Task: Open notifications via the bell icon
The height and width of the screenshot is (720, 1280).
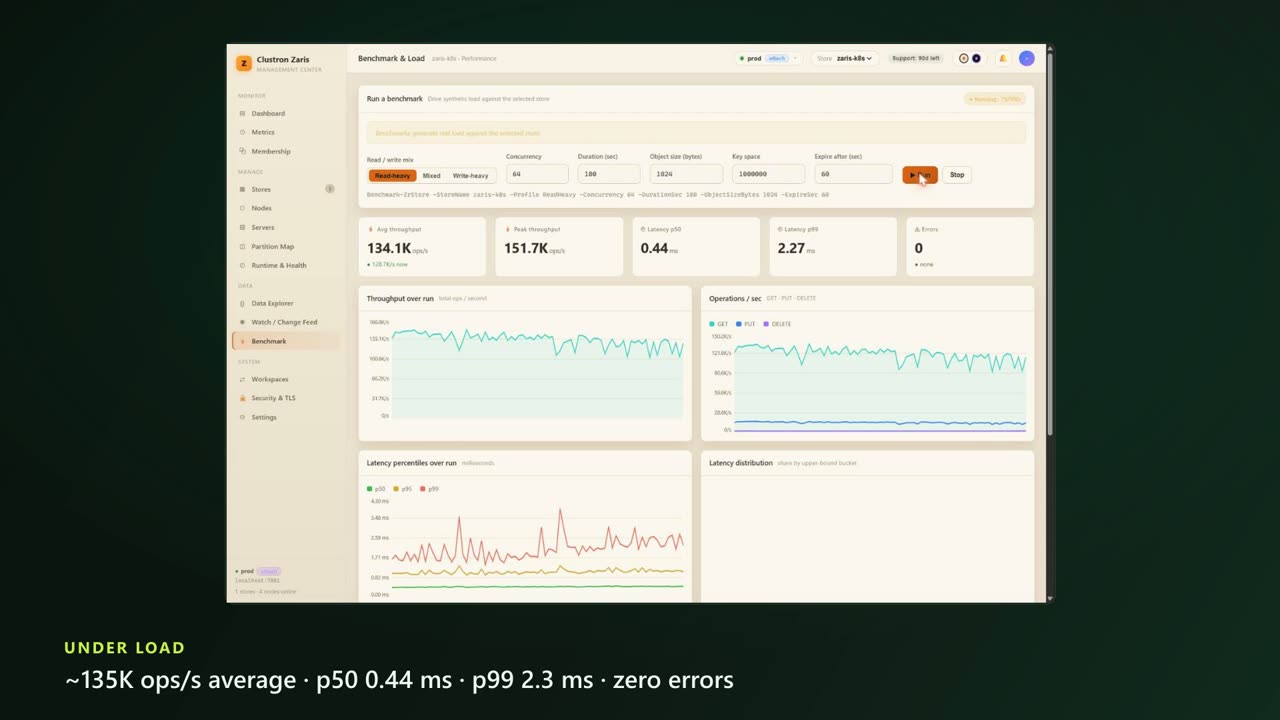Action: point(1003,58)
